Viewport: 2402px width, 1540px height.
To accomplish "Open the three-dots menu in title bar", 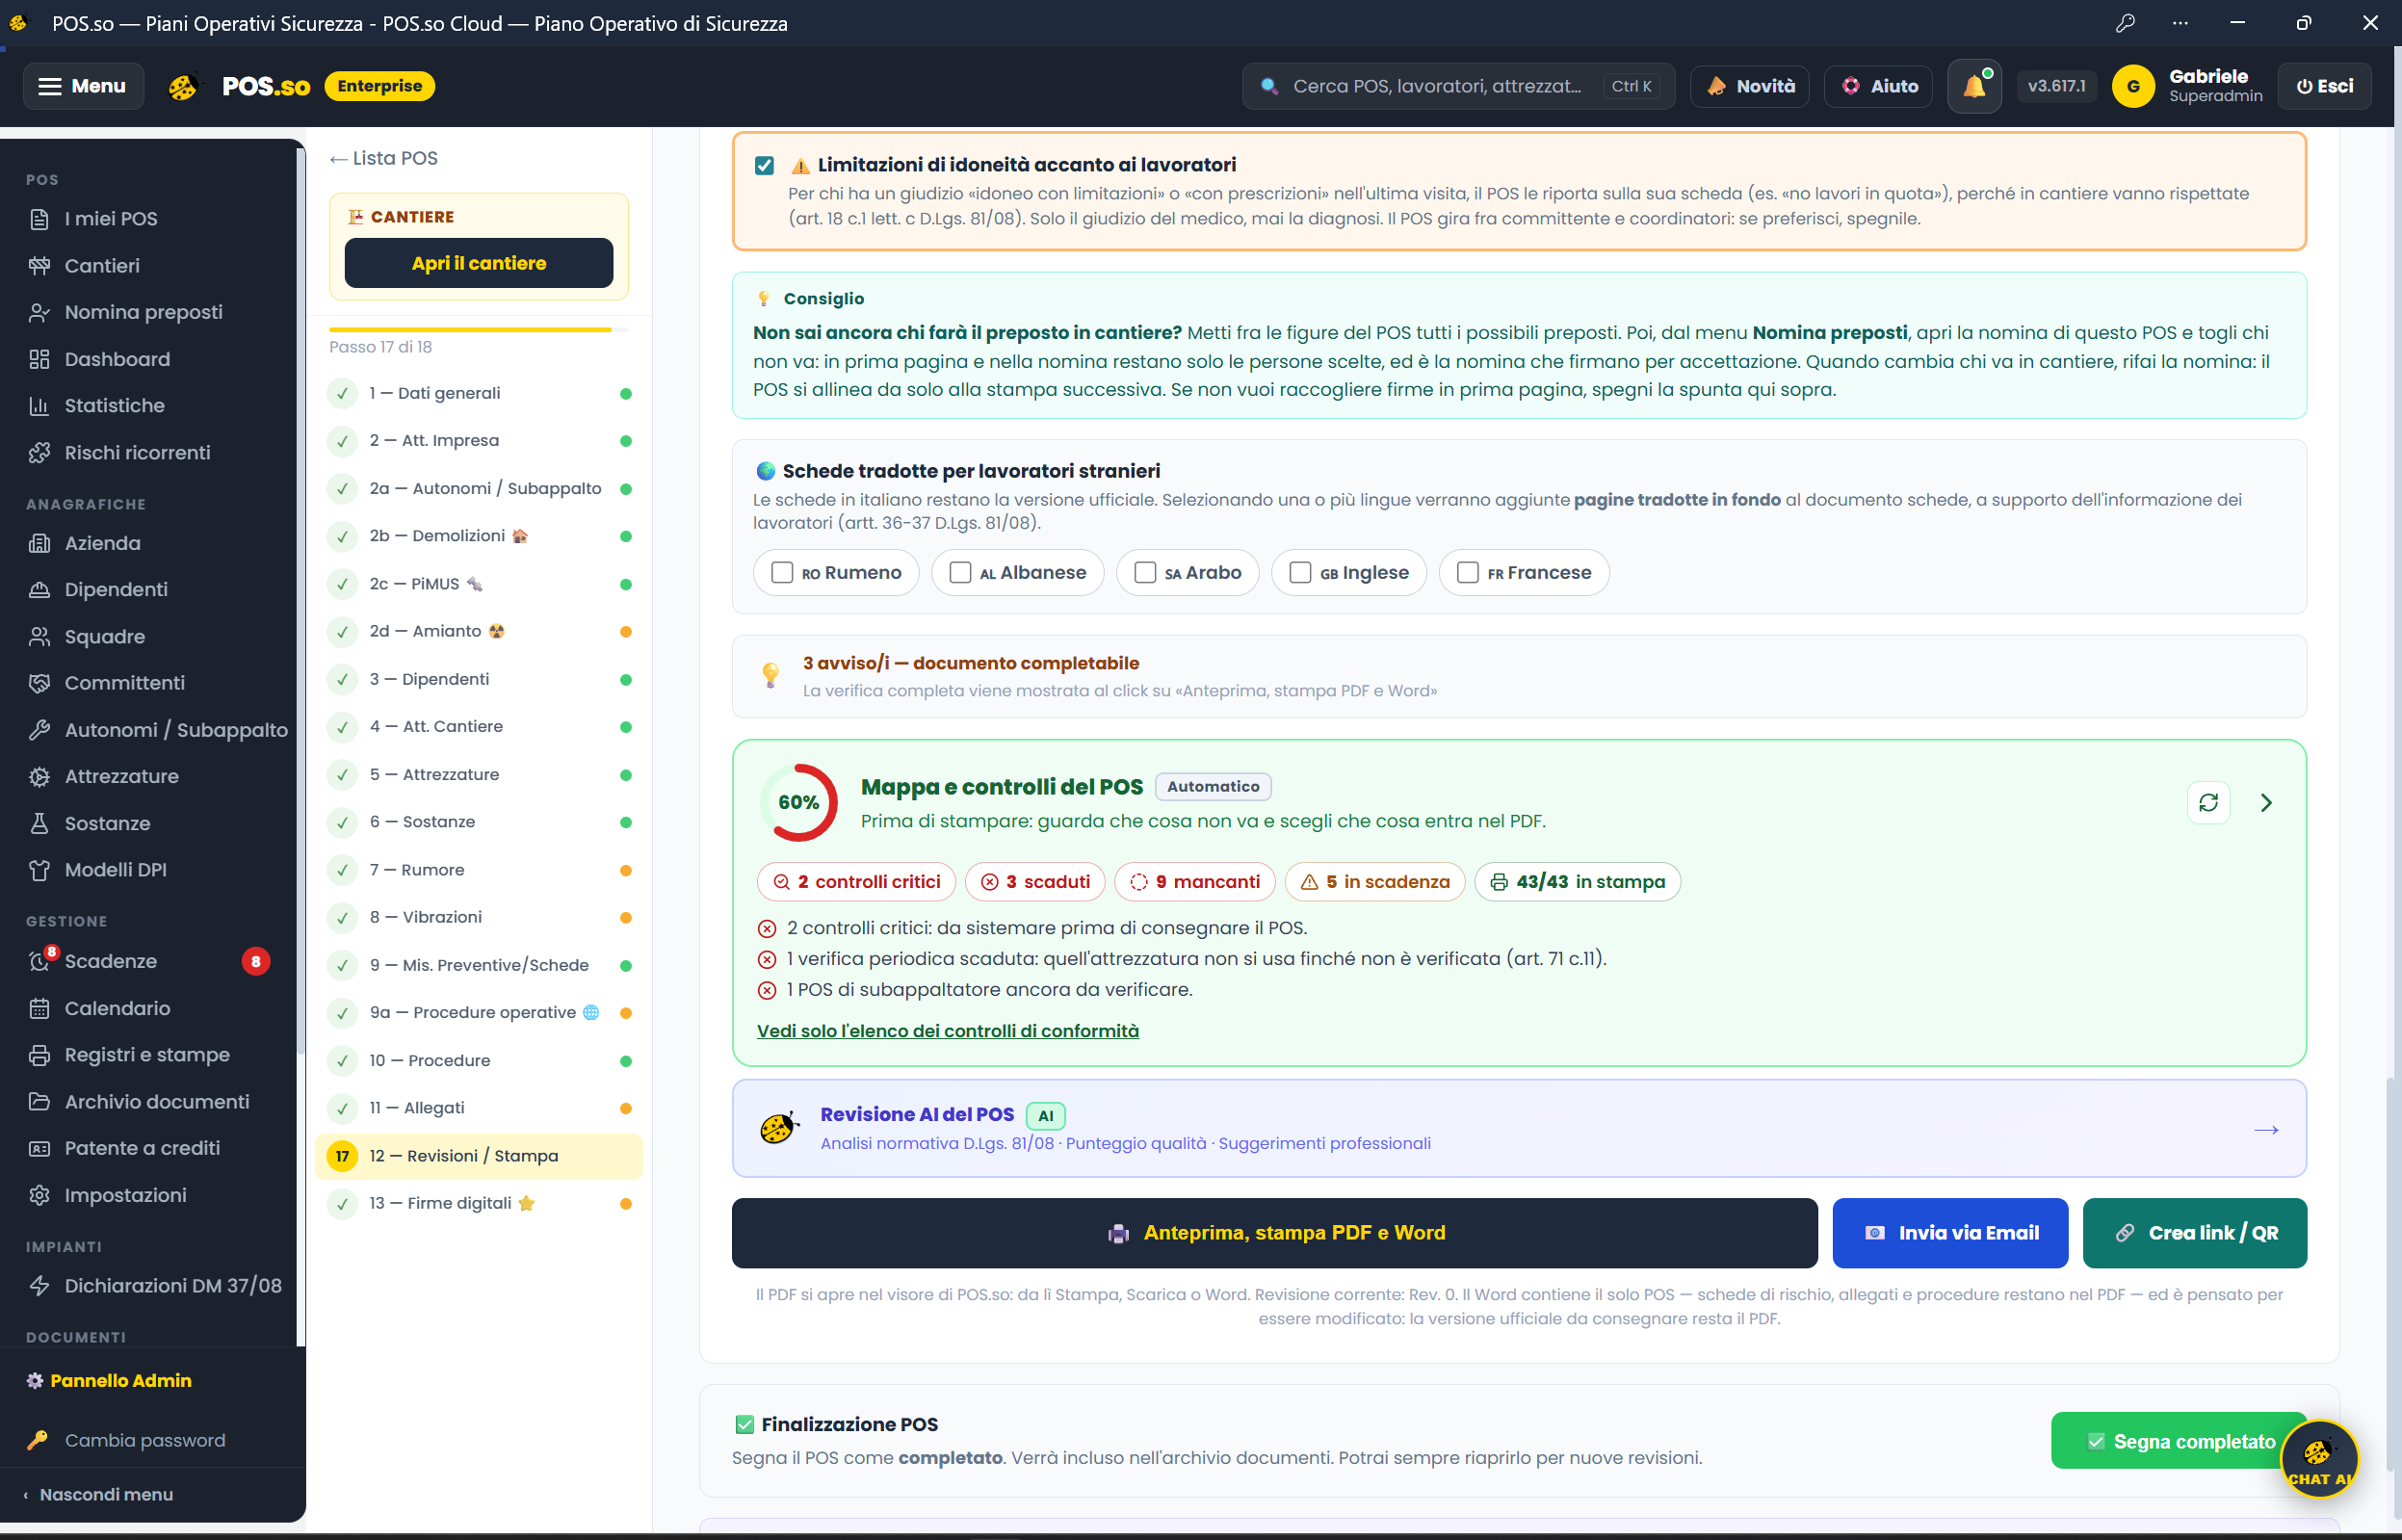I will tap(2180, 23).
